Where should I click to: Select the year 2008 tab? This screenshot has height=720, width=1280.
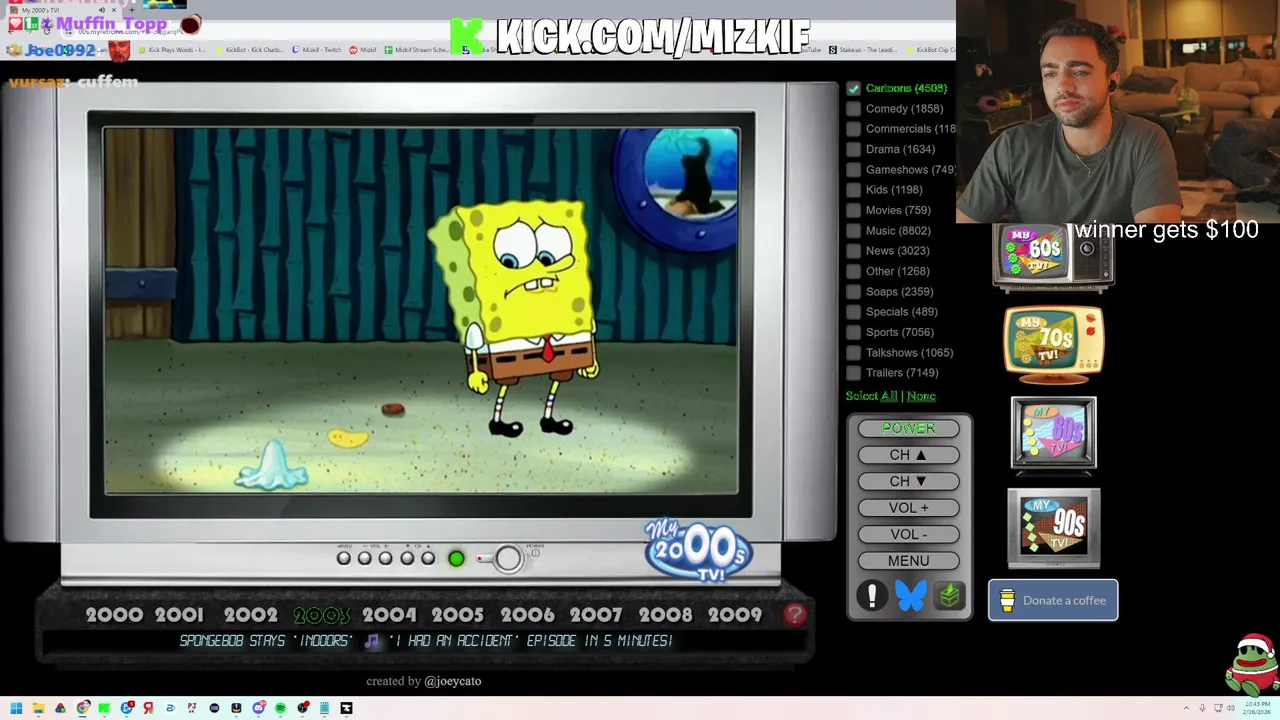tap(665, 615)
